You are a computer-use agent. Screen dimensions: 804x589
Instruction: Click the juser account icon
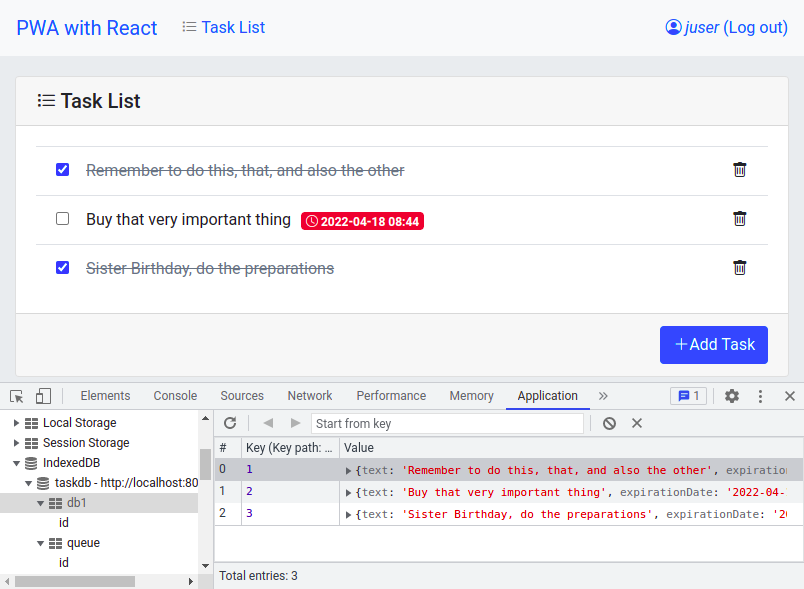pos(674,27)
